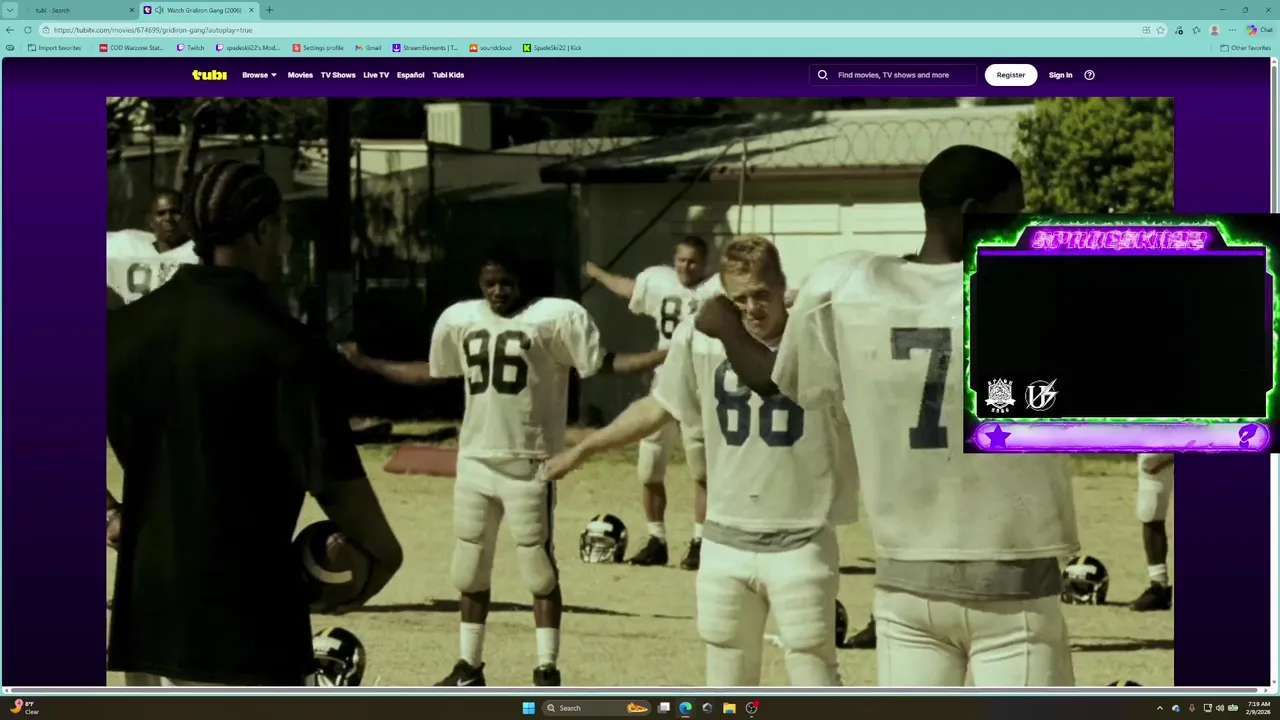Open the browser extensions icon
Screen dimensions: 1280x720
[x=1180, y=30]
